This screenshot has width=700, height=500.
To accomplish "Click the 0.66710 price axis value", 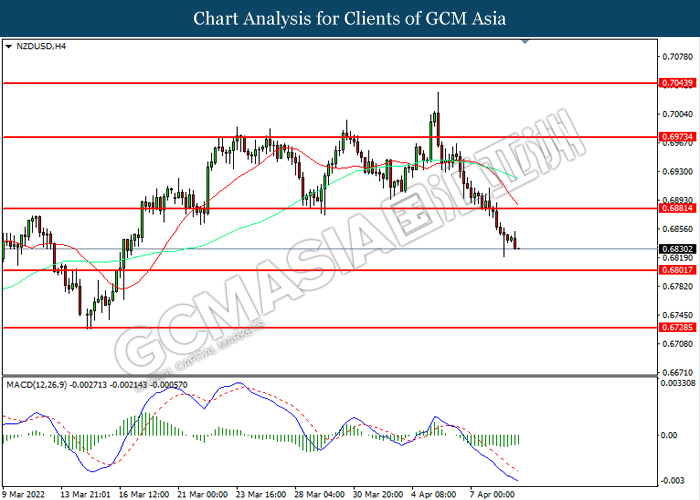I will [x=677, y=372].
